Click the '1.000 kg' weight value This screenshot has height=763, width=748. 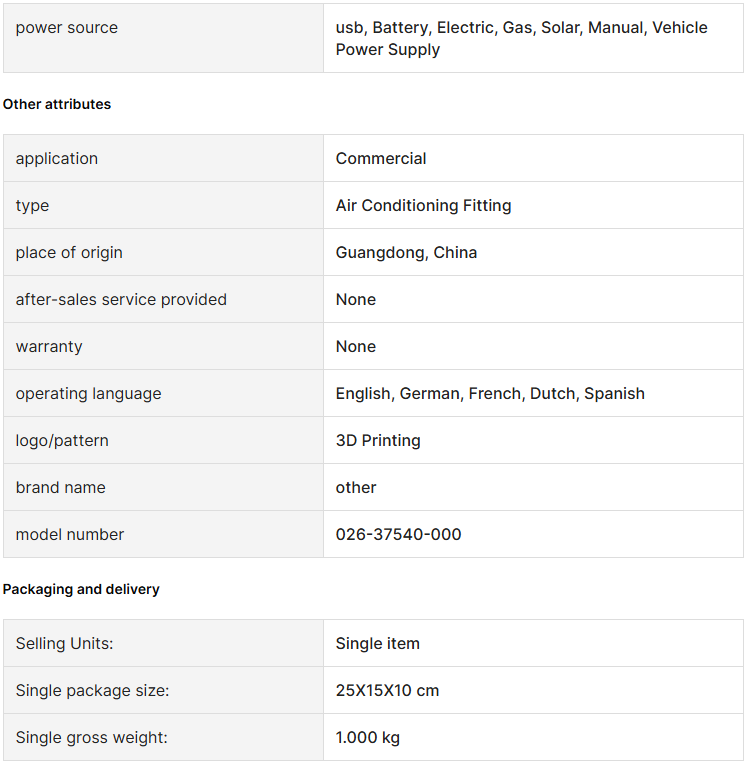(367, 737)
